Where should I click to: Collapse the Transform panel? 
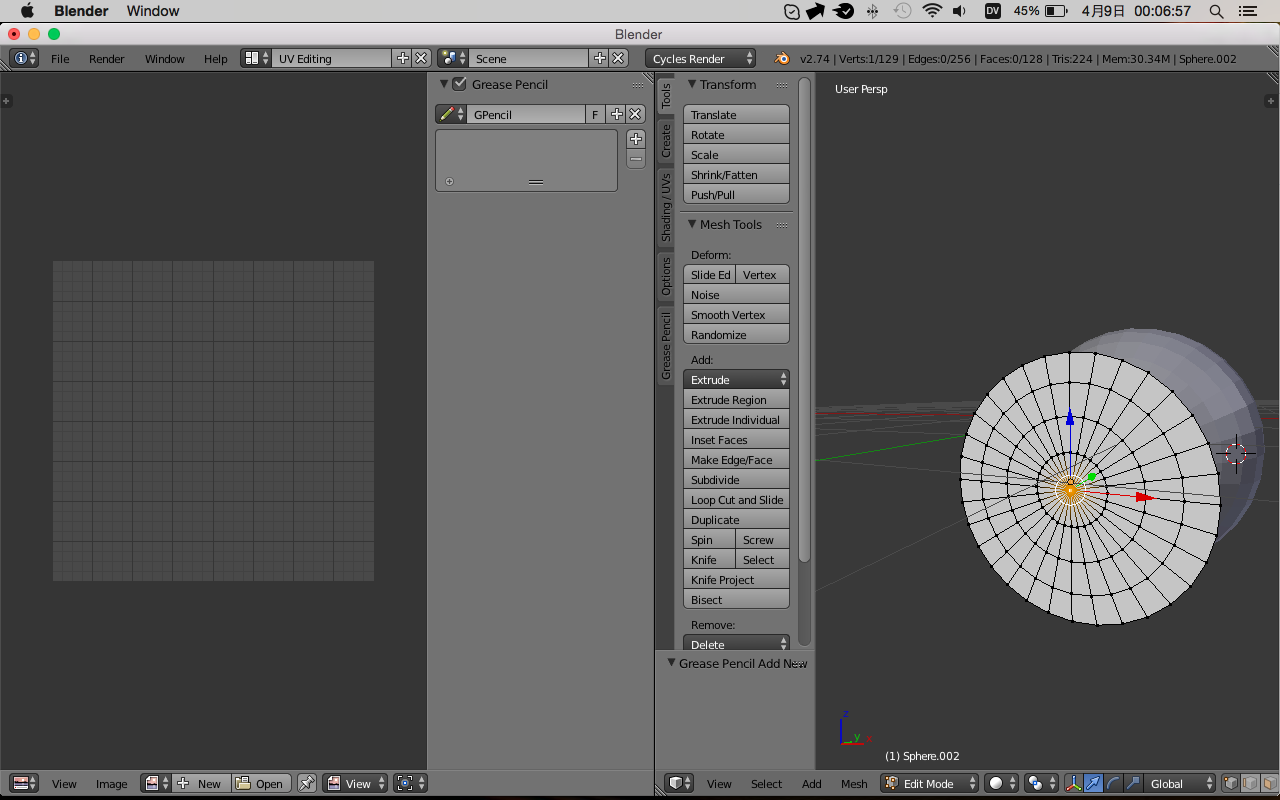(692, 84)
